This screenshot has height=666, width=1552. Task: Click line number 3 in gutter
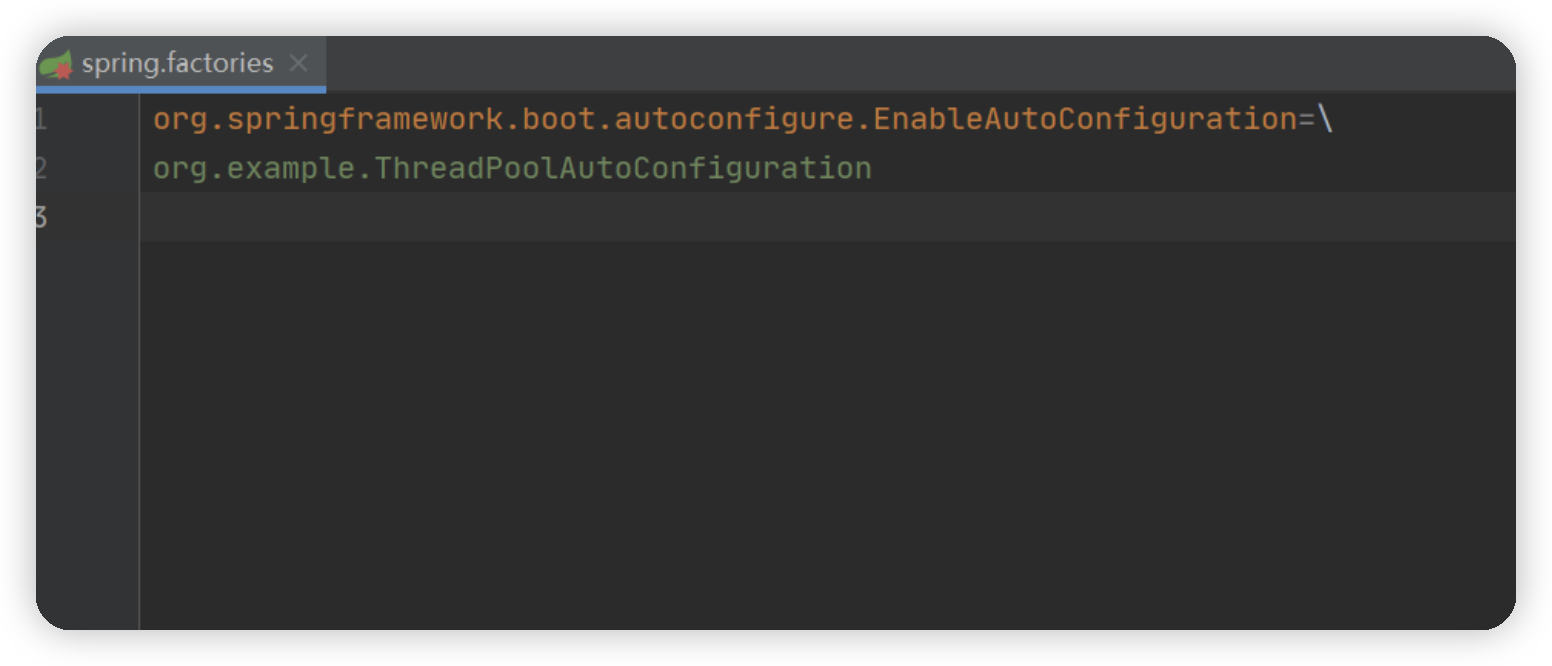41,216
